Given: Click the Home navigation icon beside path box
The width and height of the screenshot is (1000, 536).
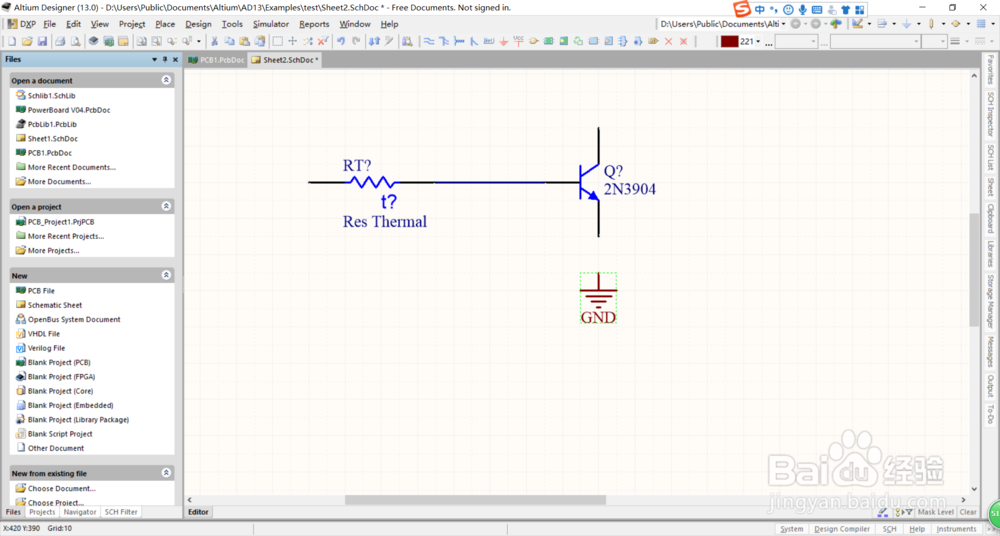Looking at the screenshot, I should pyautogui.click(x=835, y=24).
